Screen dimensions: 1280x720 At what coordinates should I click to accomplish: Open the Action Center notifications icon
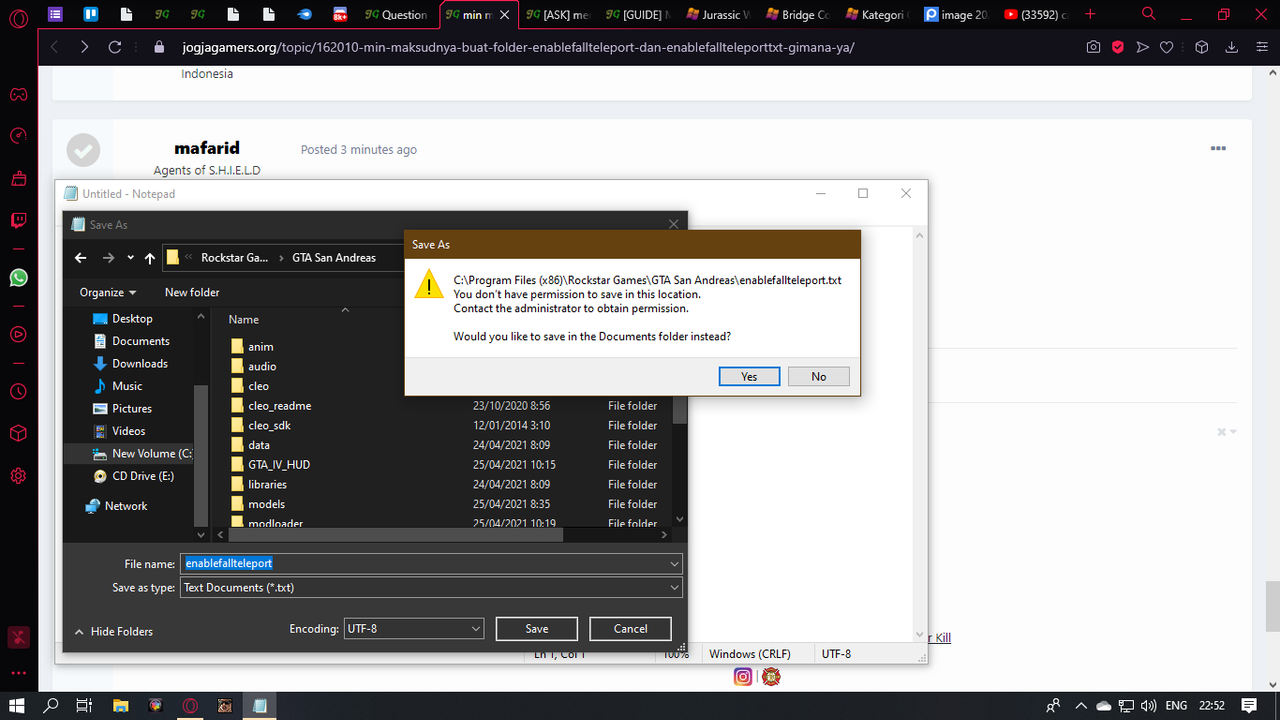pyautogui.click(x=1248, y=706)
